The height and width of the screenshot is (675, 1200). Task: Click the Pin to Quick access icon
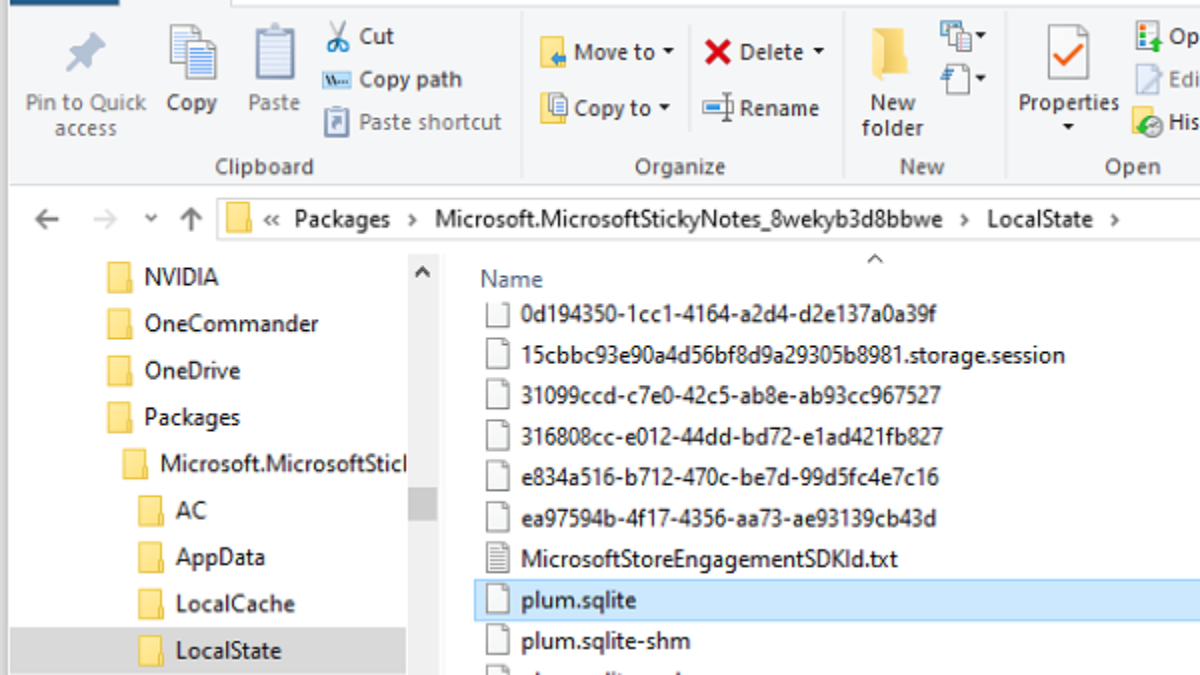coord(85,54)
